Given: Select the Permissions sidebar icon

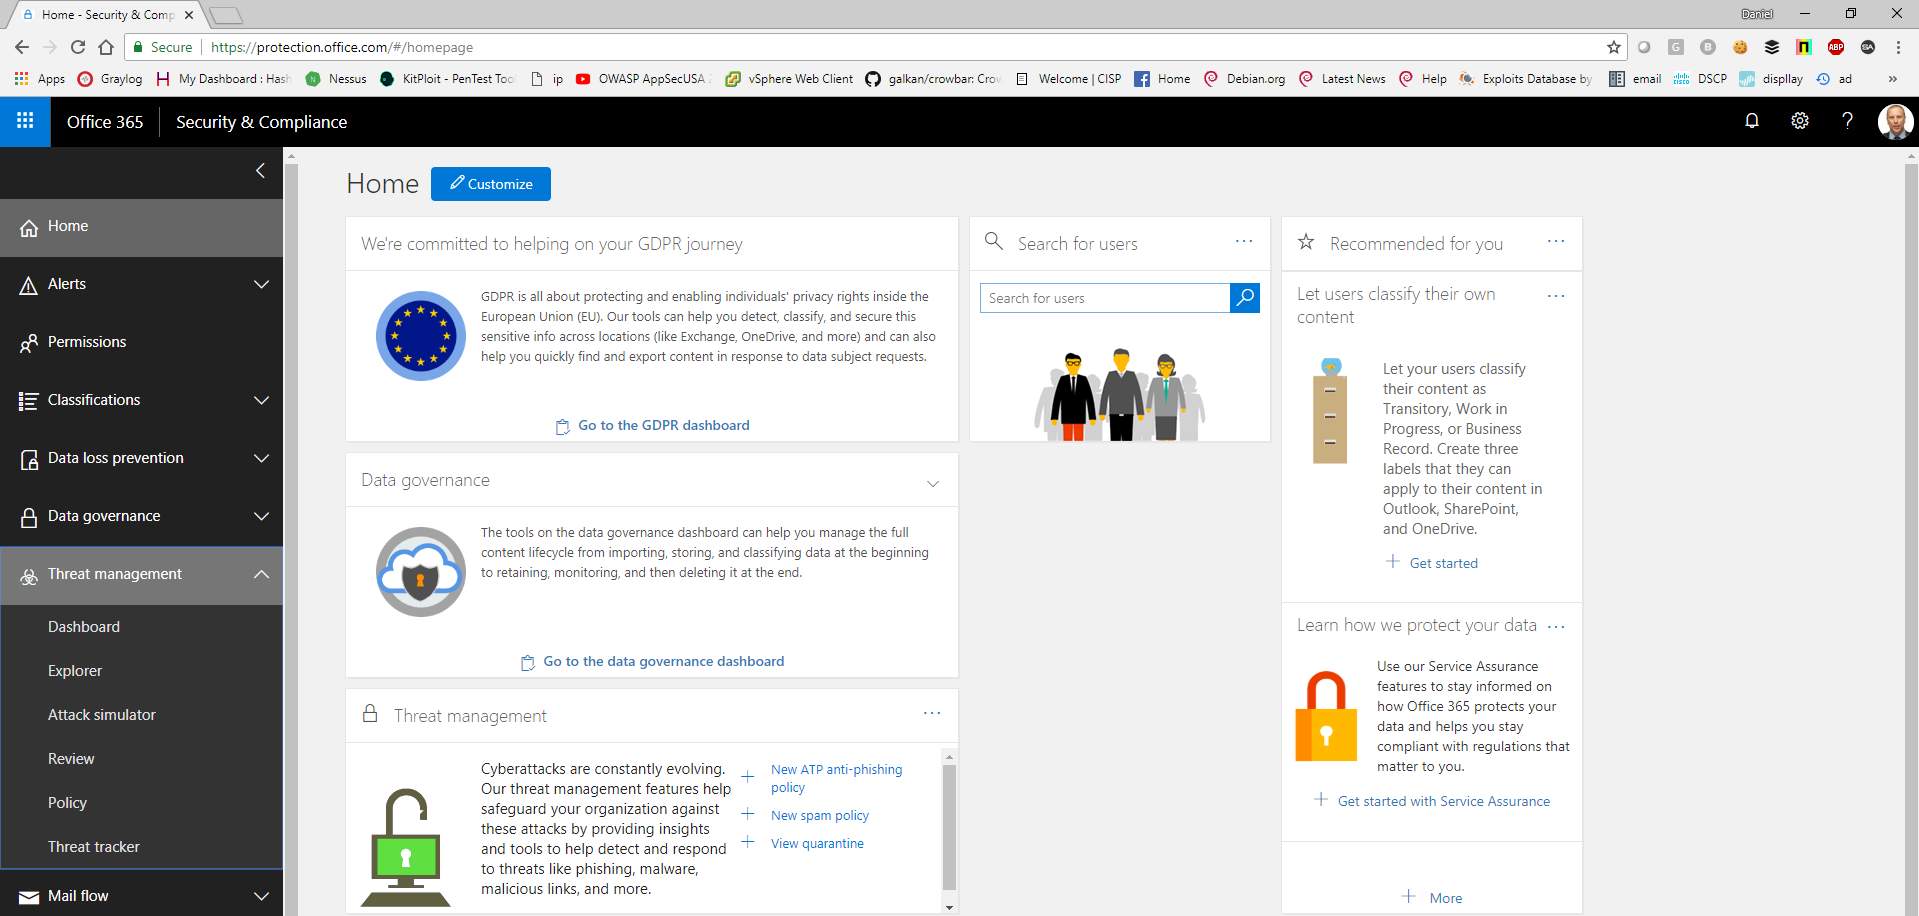Looking at the screenshot, I should (28, 342).
